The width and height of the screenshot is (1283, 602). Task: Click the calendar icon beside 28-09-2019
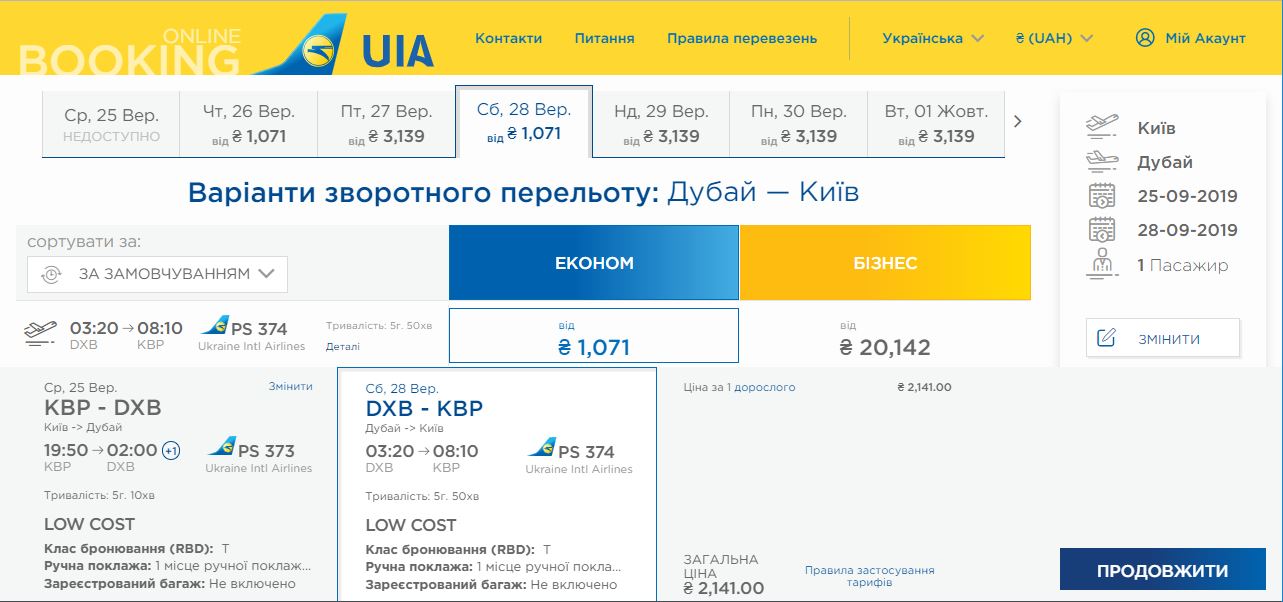tap(1102, 230)
